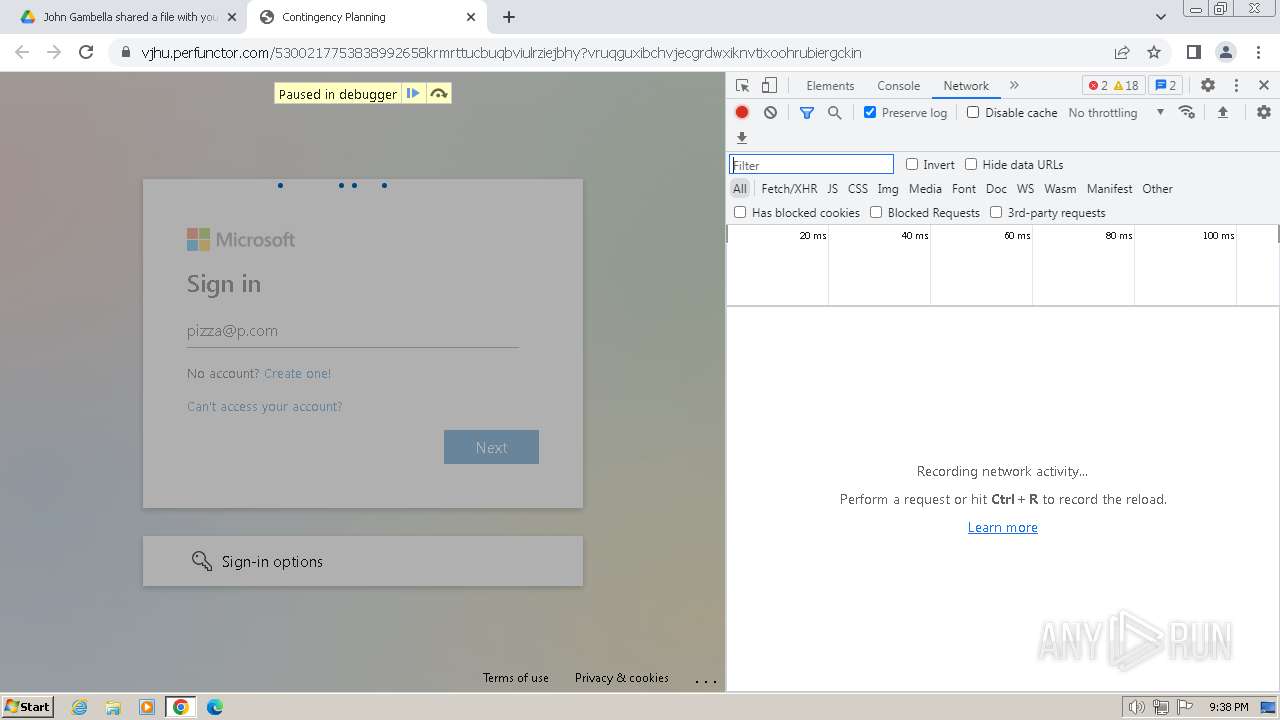Open Can't access your account link

264,407
